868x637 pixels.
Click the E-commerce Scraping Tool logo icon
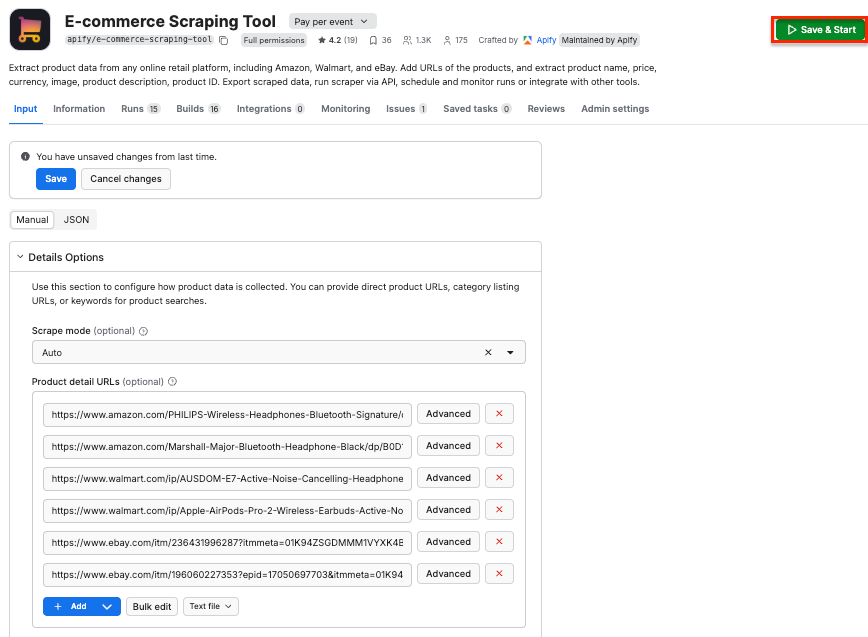coord(29,29)
